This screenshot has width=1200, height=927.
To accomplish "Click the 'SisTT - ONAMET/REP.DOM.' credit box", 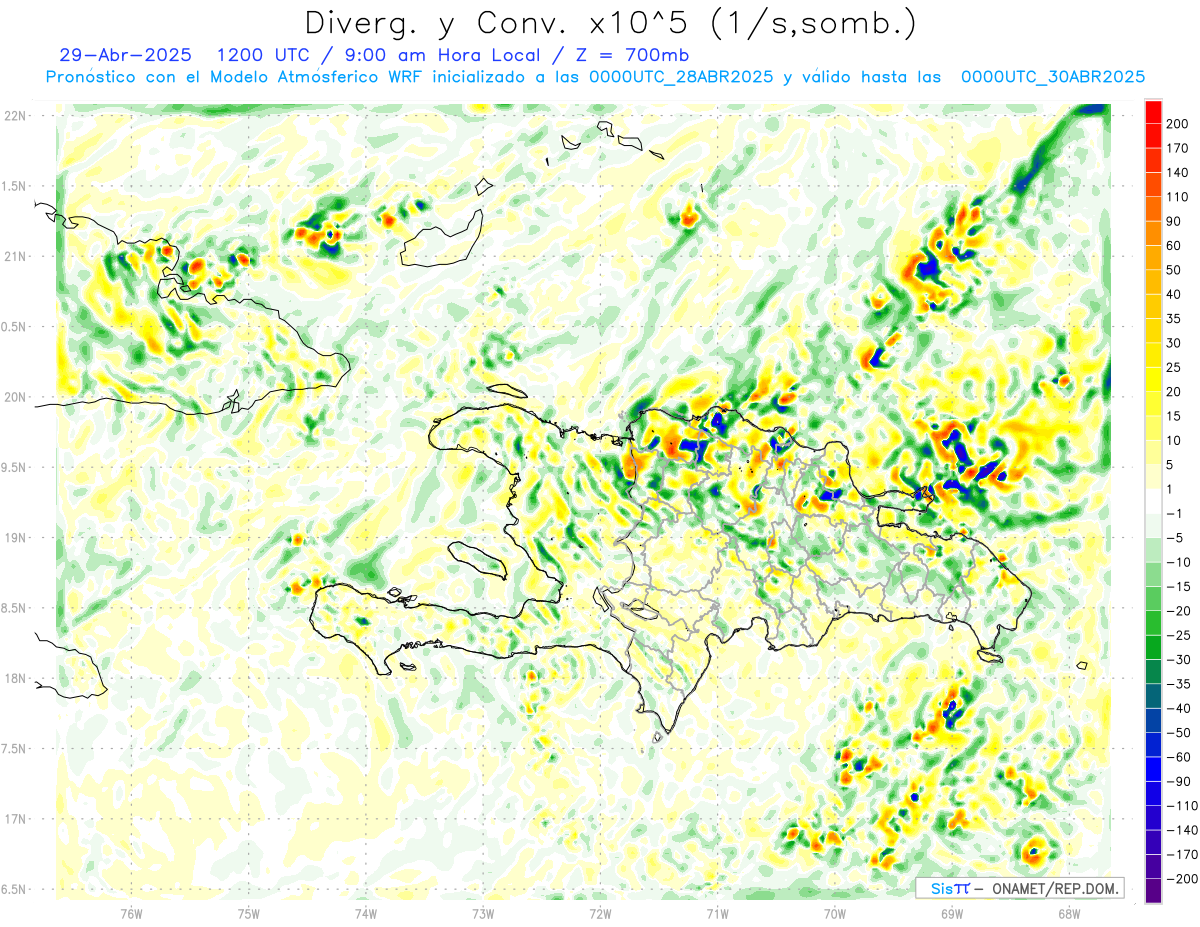I will tap(1019, 888).
